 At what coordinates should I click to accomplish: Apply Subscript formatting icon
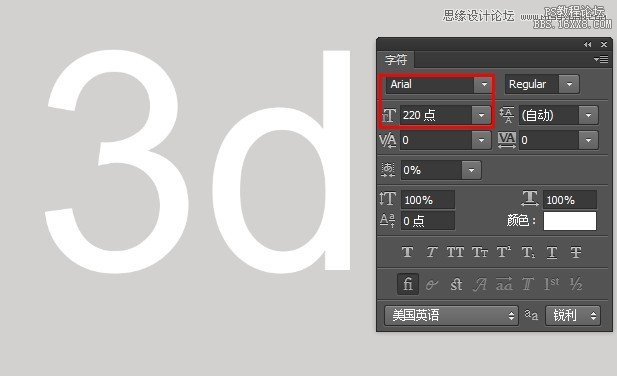[x=528, y=252]
